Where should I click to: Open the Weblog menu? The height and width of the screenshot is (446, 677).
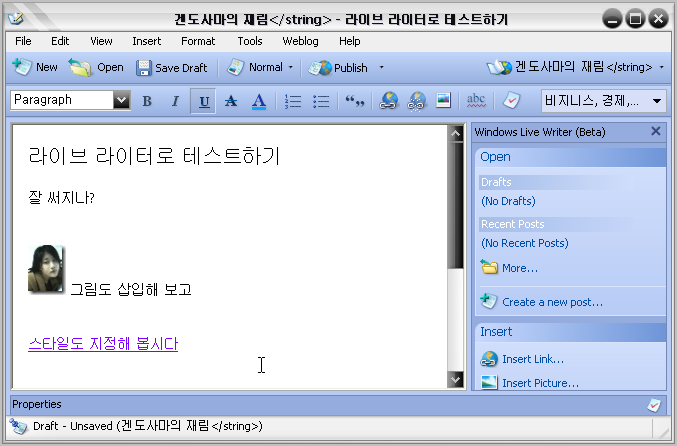coord(300,41)
